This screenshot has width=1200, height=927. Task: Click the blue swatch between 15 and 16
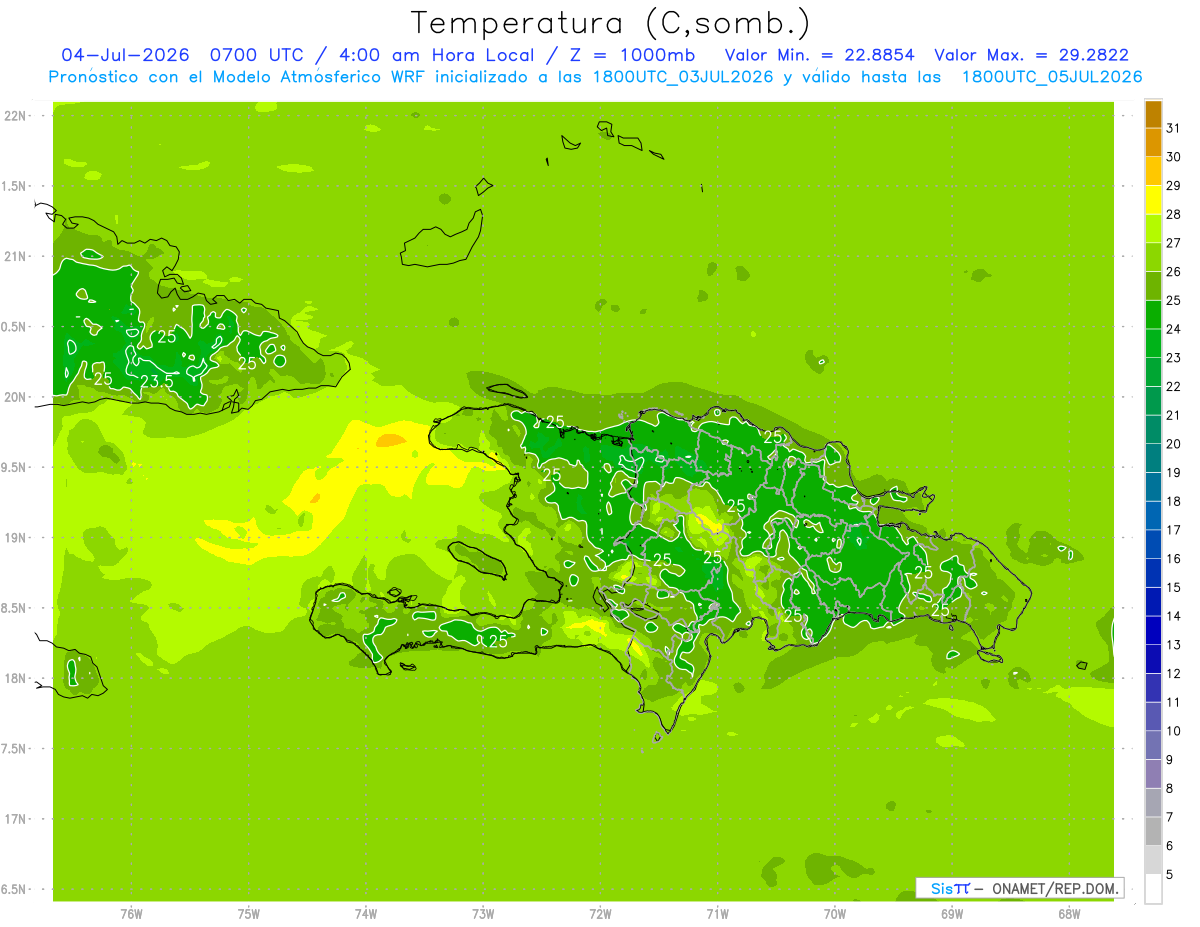point(1153,573)
